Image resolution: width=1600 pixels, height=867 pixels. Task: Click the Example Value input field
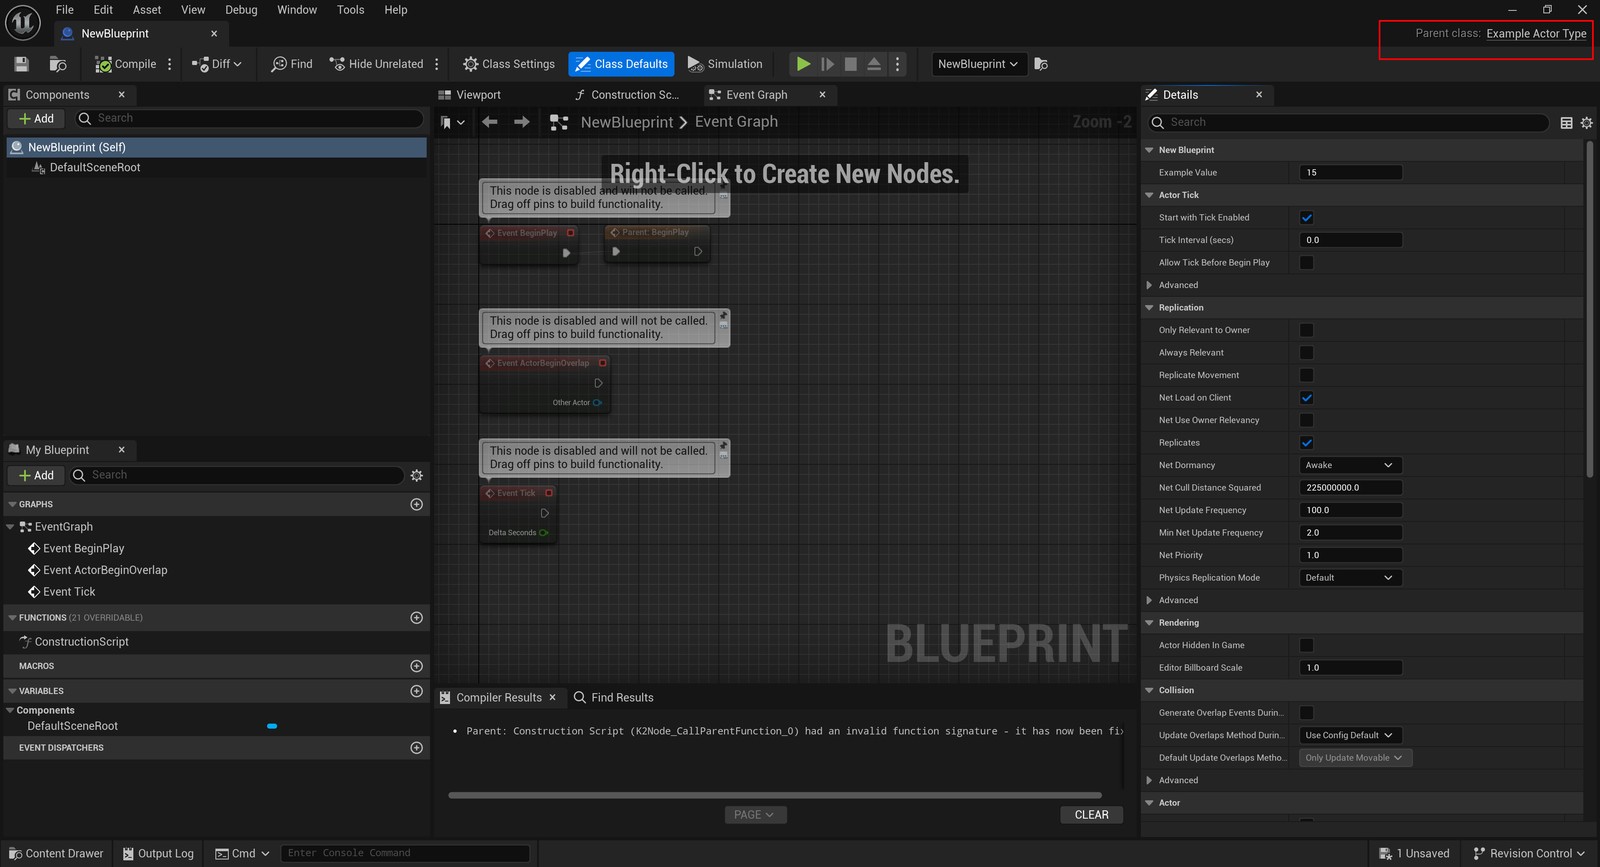1351,173
